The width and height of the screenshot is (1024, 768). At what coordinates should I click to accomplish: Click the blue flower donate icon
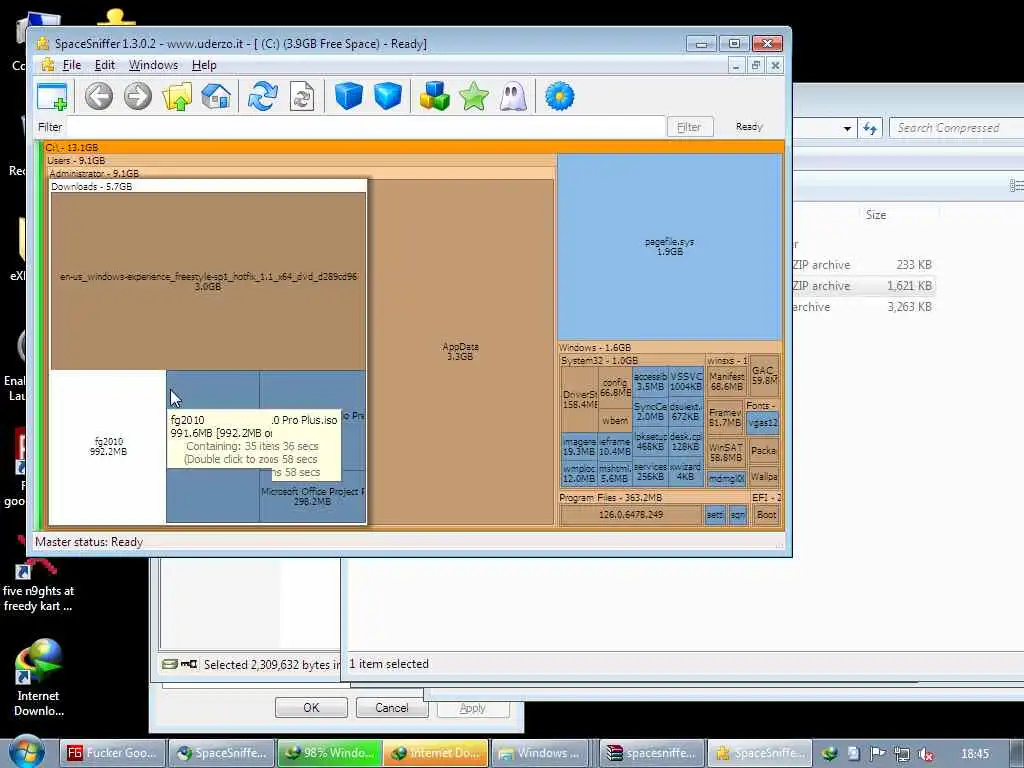click(560, 97)
